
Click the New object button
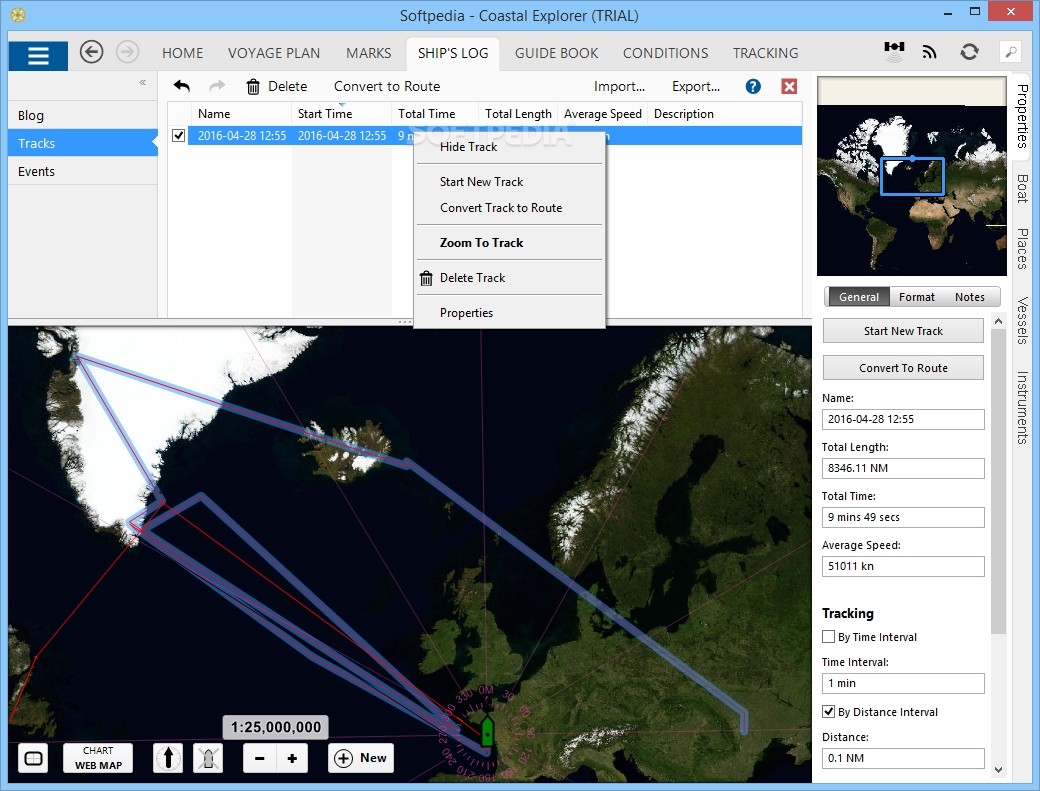361,758
